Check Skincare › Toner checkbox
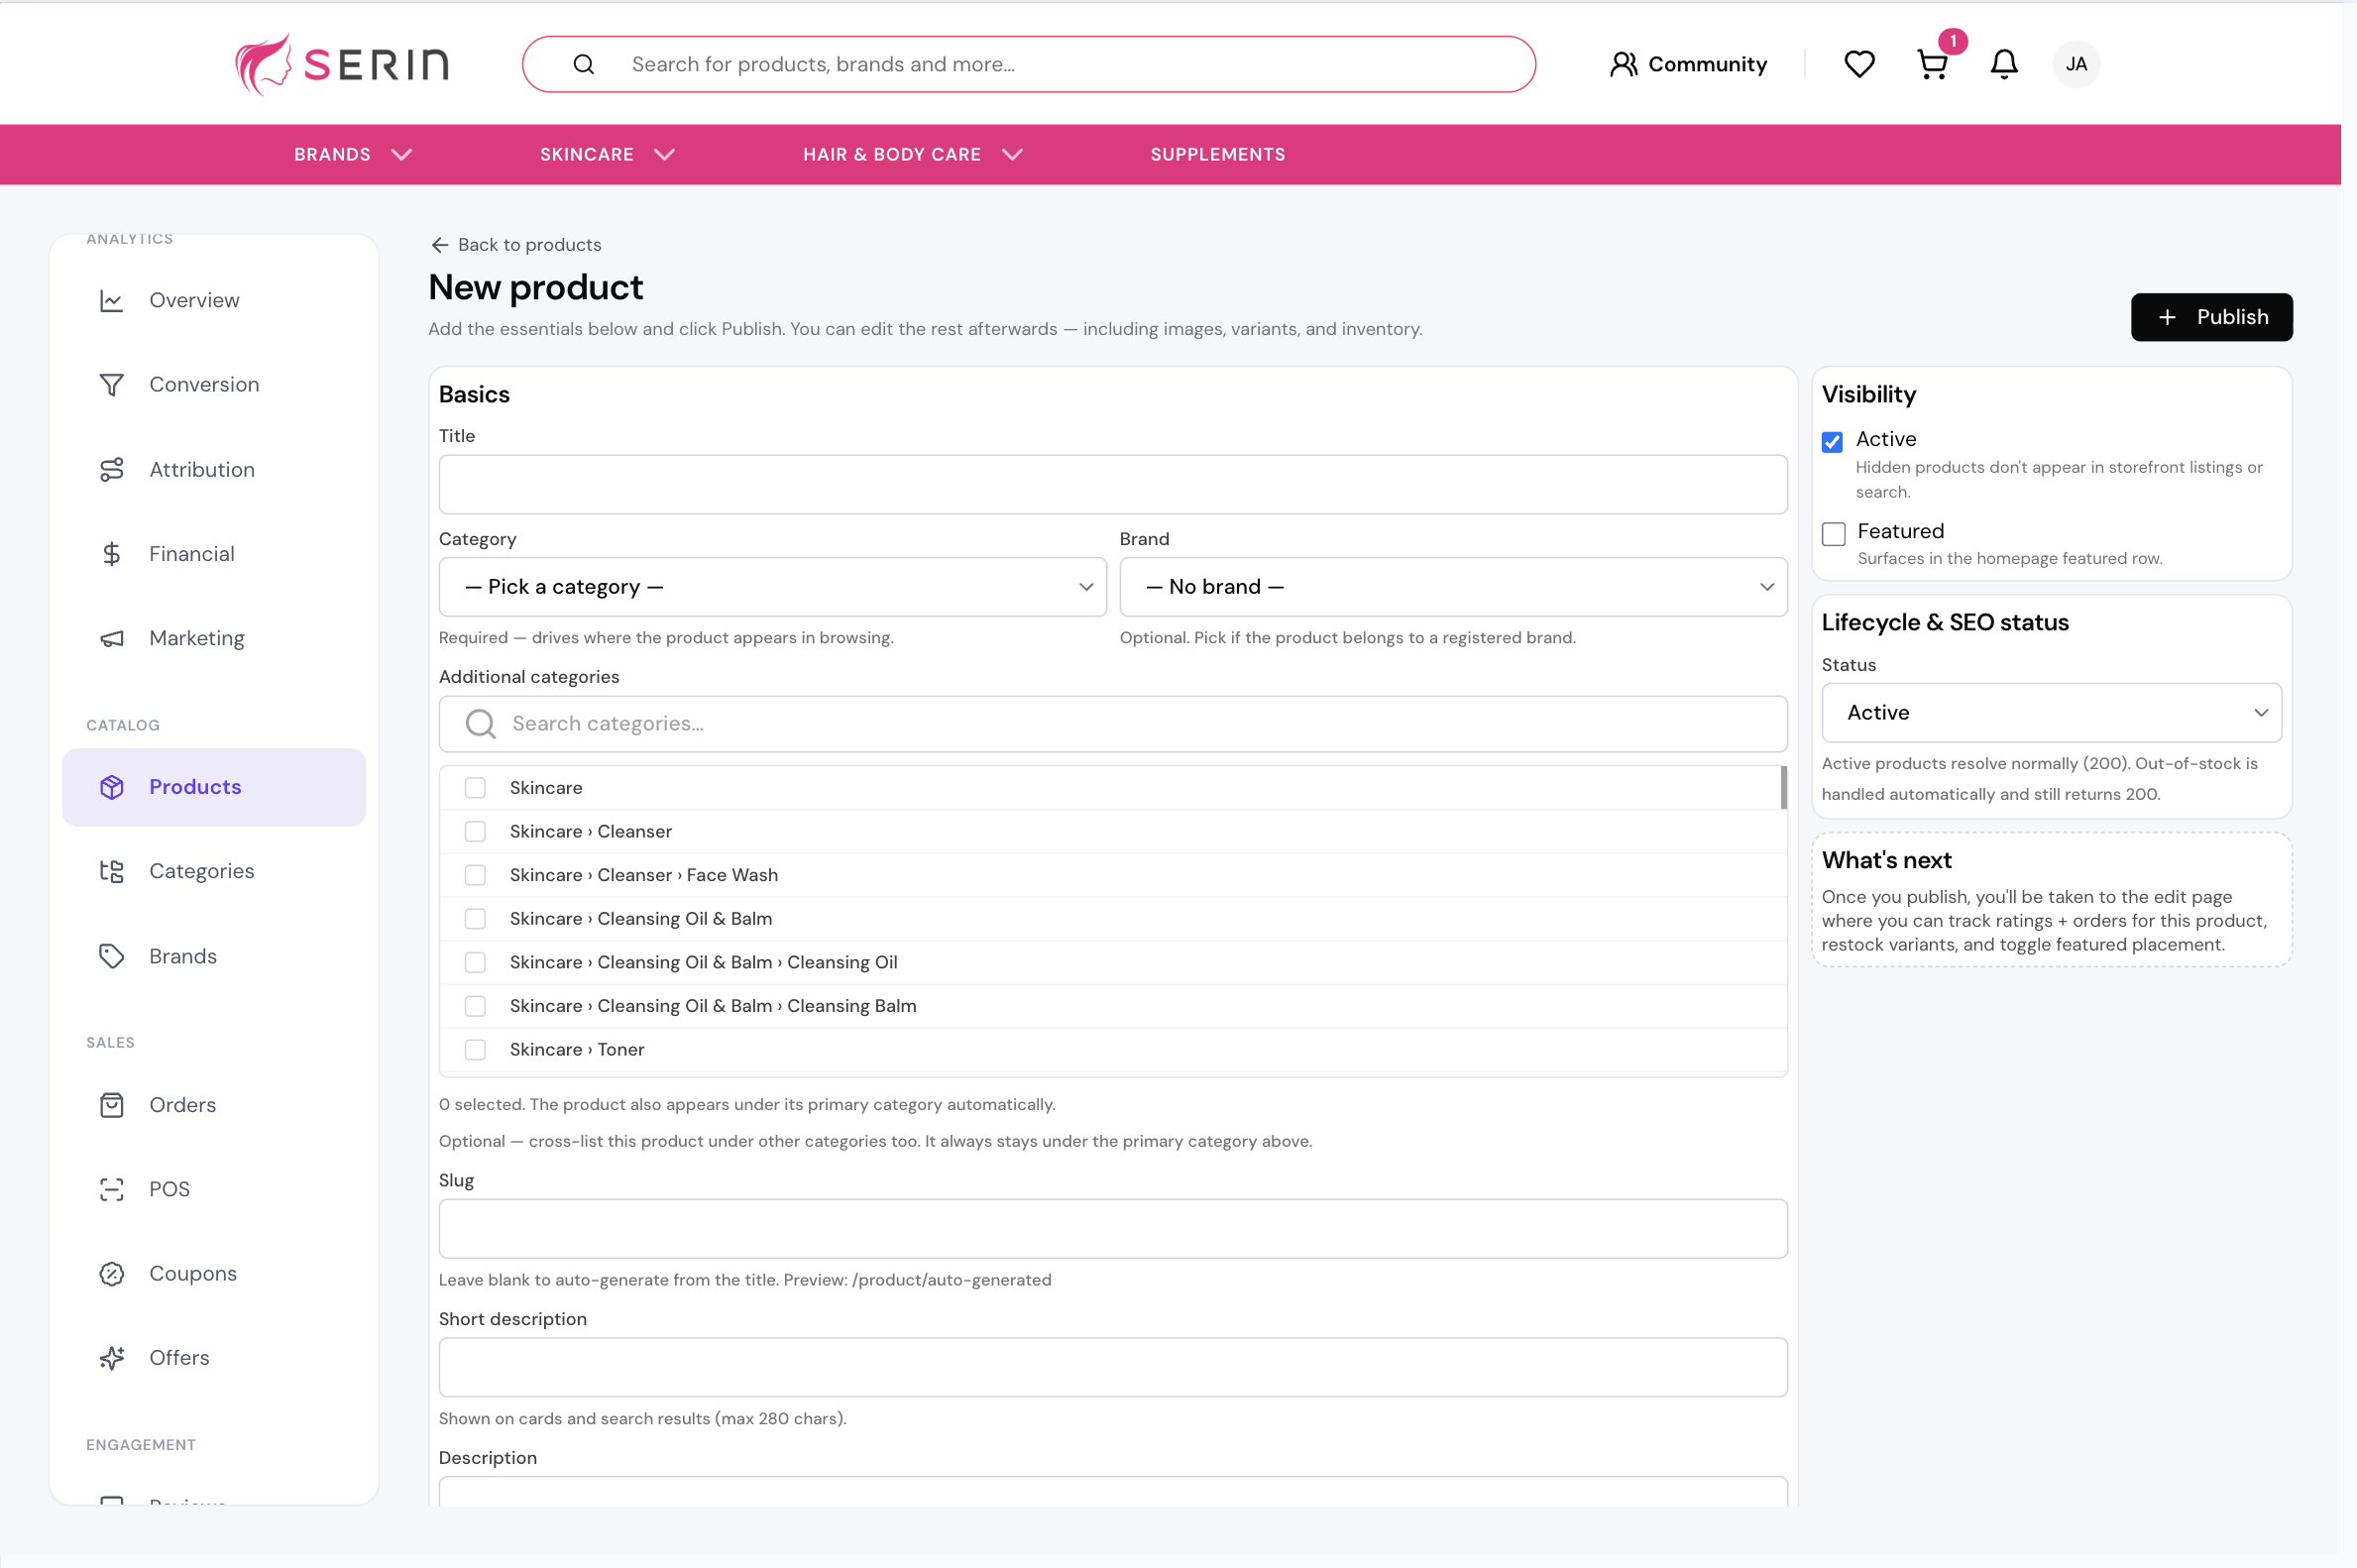Screen dimensions: 2357x1568 (475, 1050)
